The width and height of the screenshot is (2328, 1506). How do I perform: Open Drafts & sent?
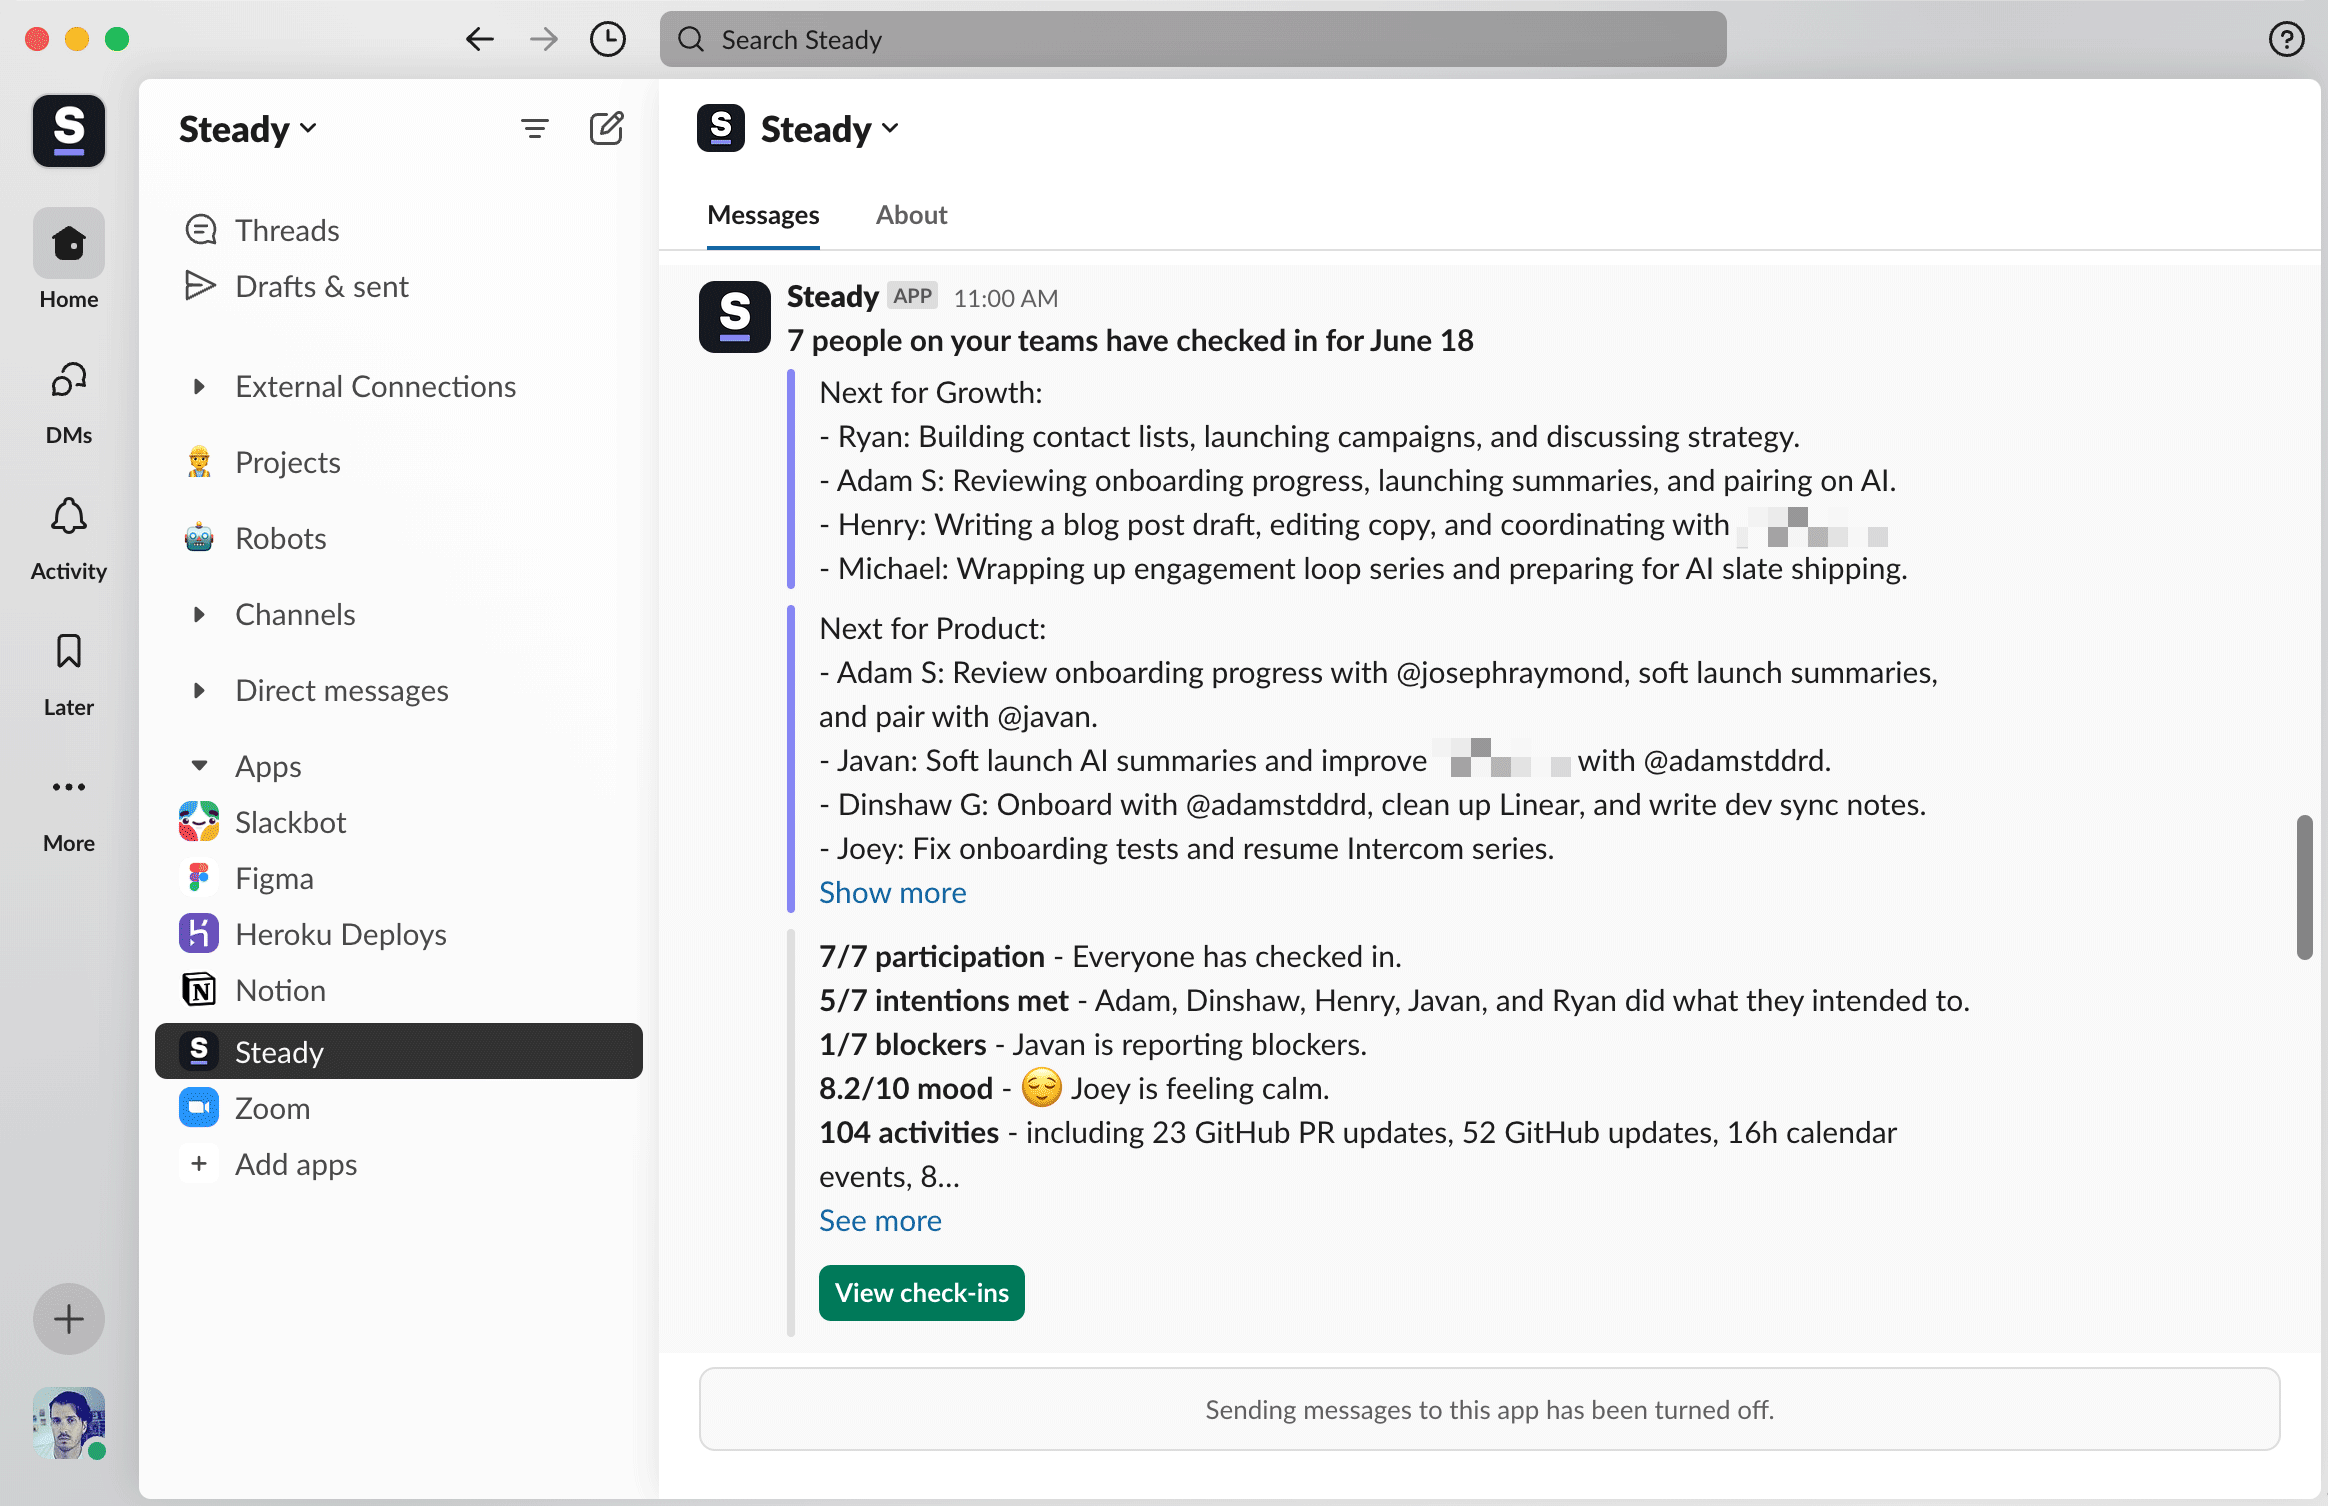pyautogui.click(x=399, y=286)
